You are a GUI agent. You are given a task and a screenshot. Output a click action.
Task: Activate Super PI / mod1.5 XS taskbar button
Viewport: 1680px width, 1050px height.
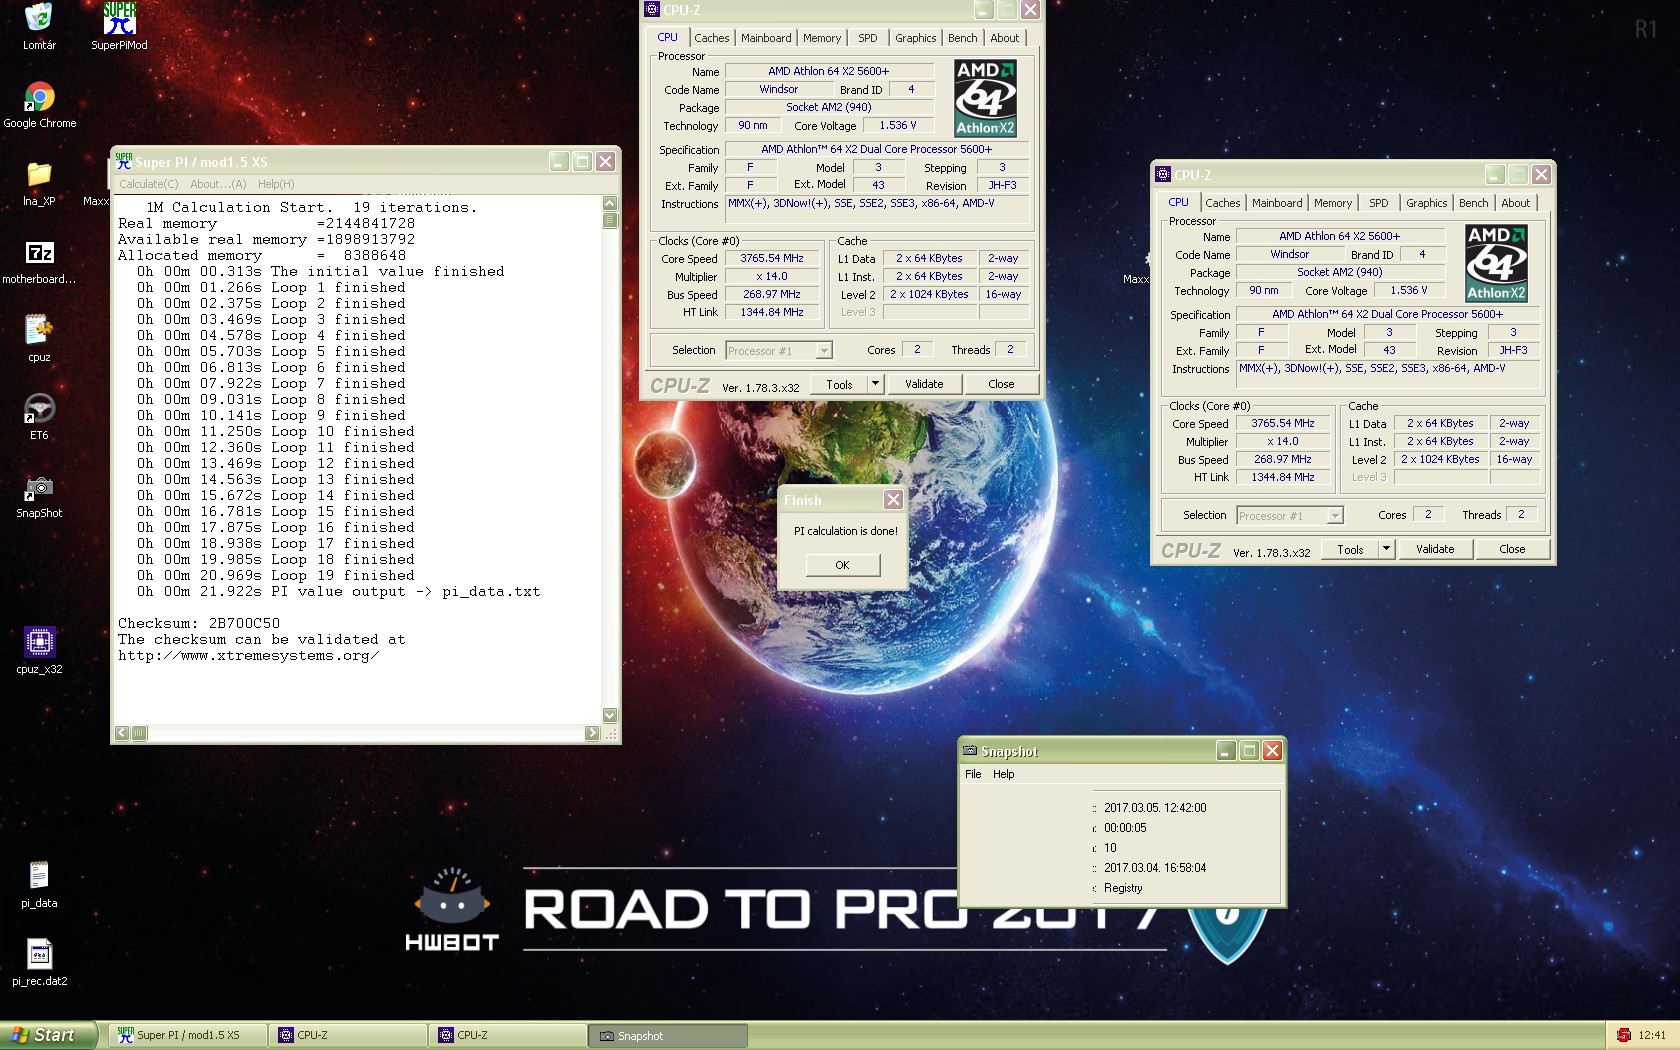186,1035
